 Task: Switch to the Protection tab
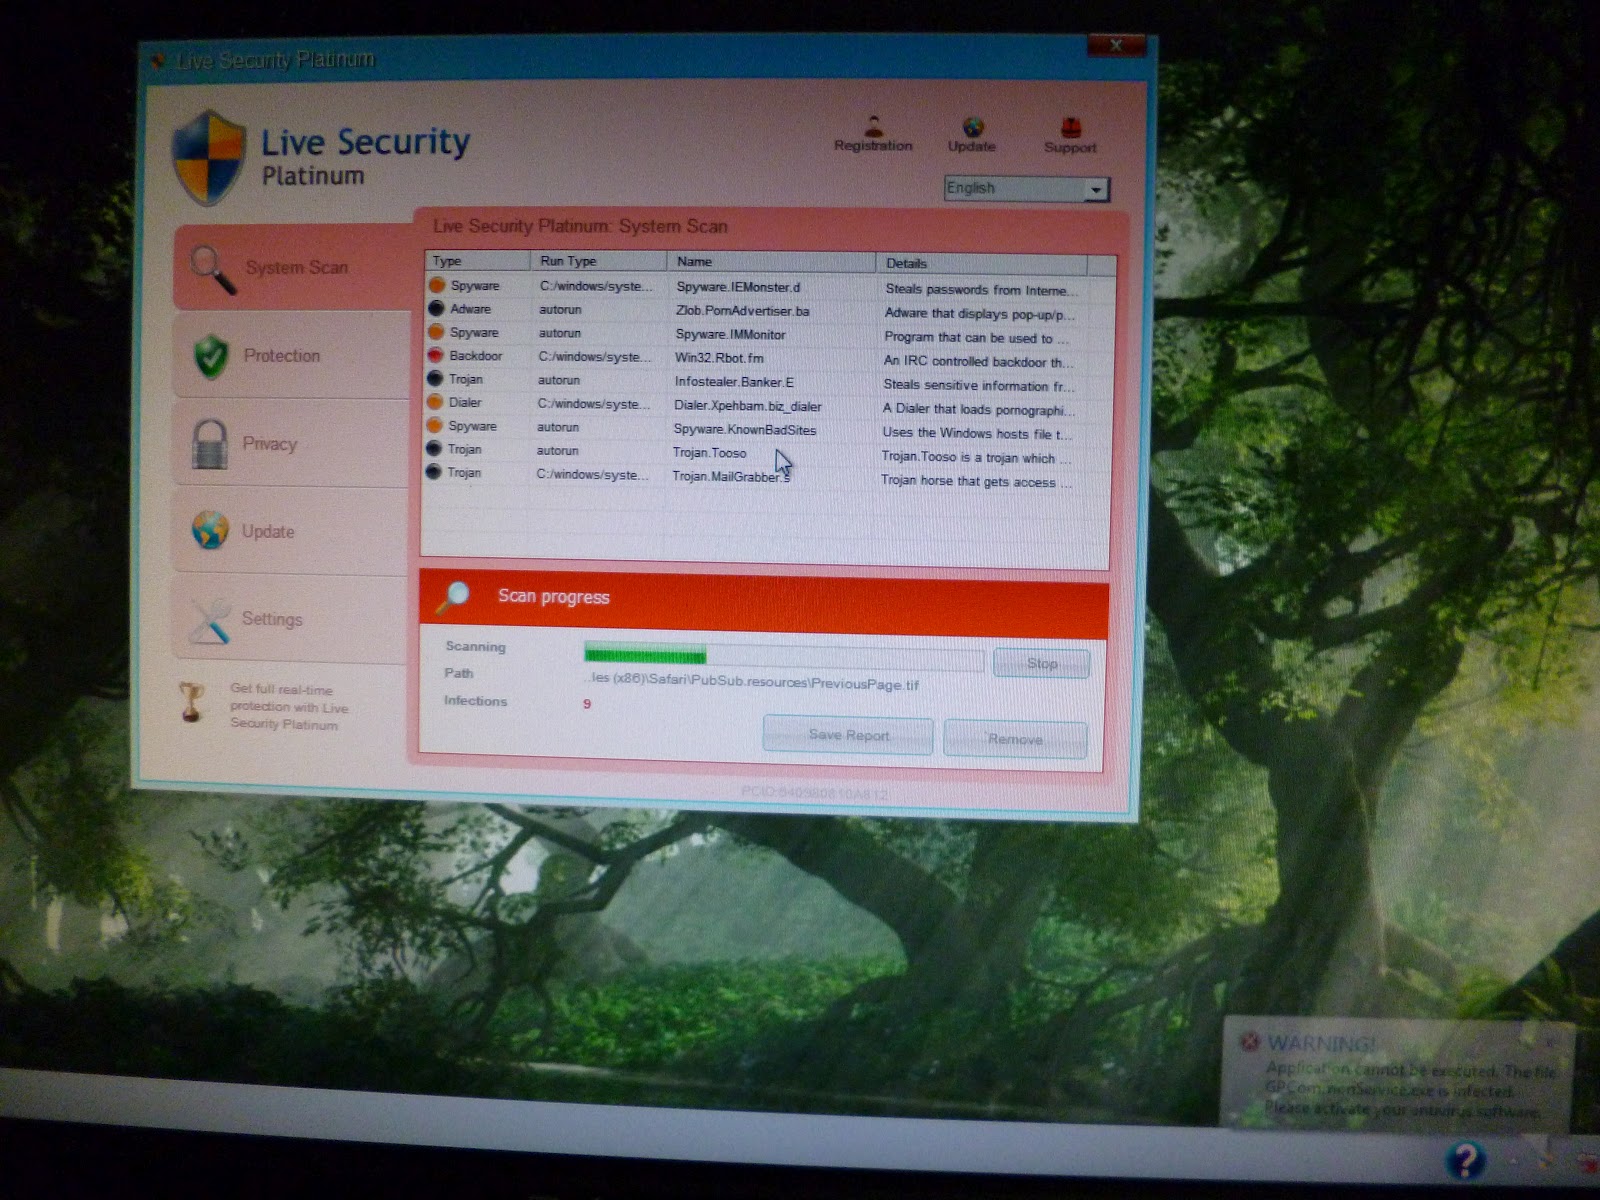coord(291,356)
